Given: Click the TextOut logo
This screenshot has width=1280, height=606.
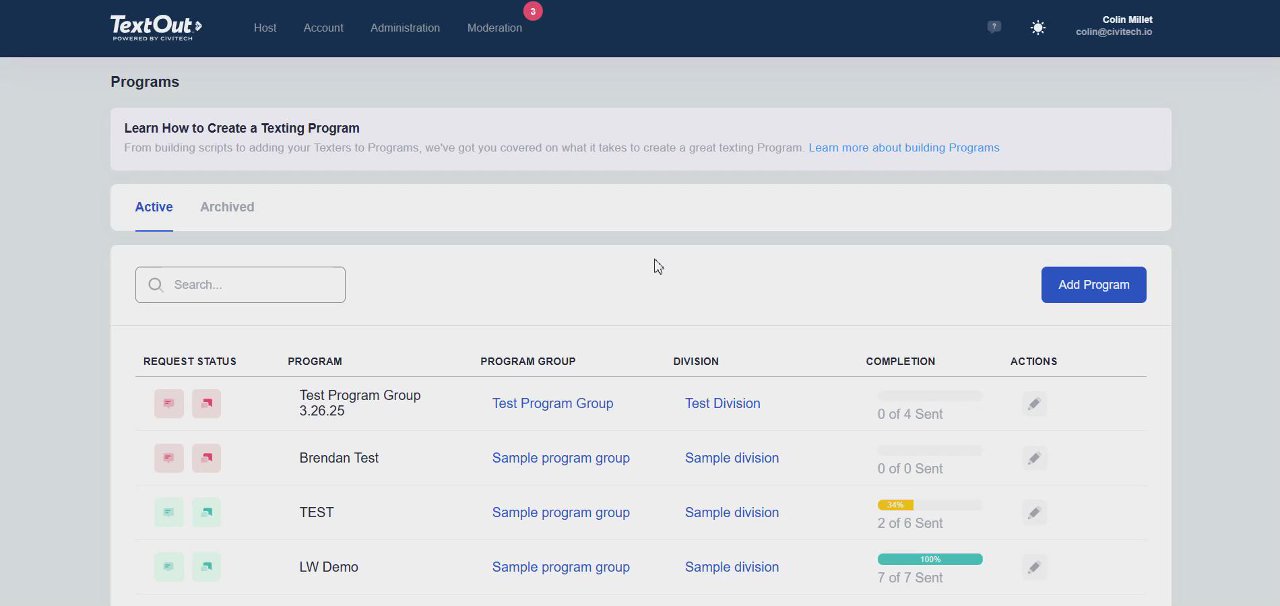Looking at the screenshot, I should point(156,27).
